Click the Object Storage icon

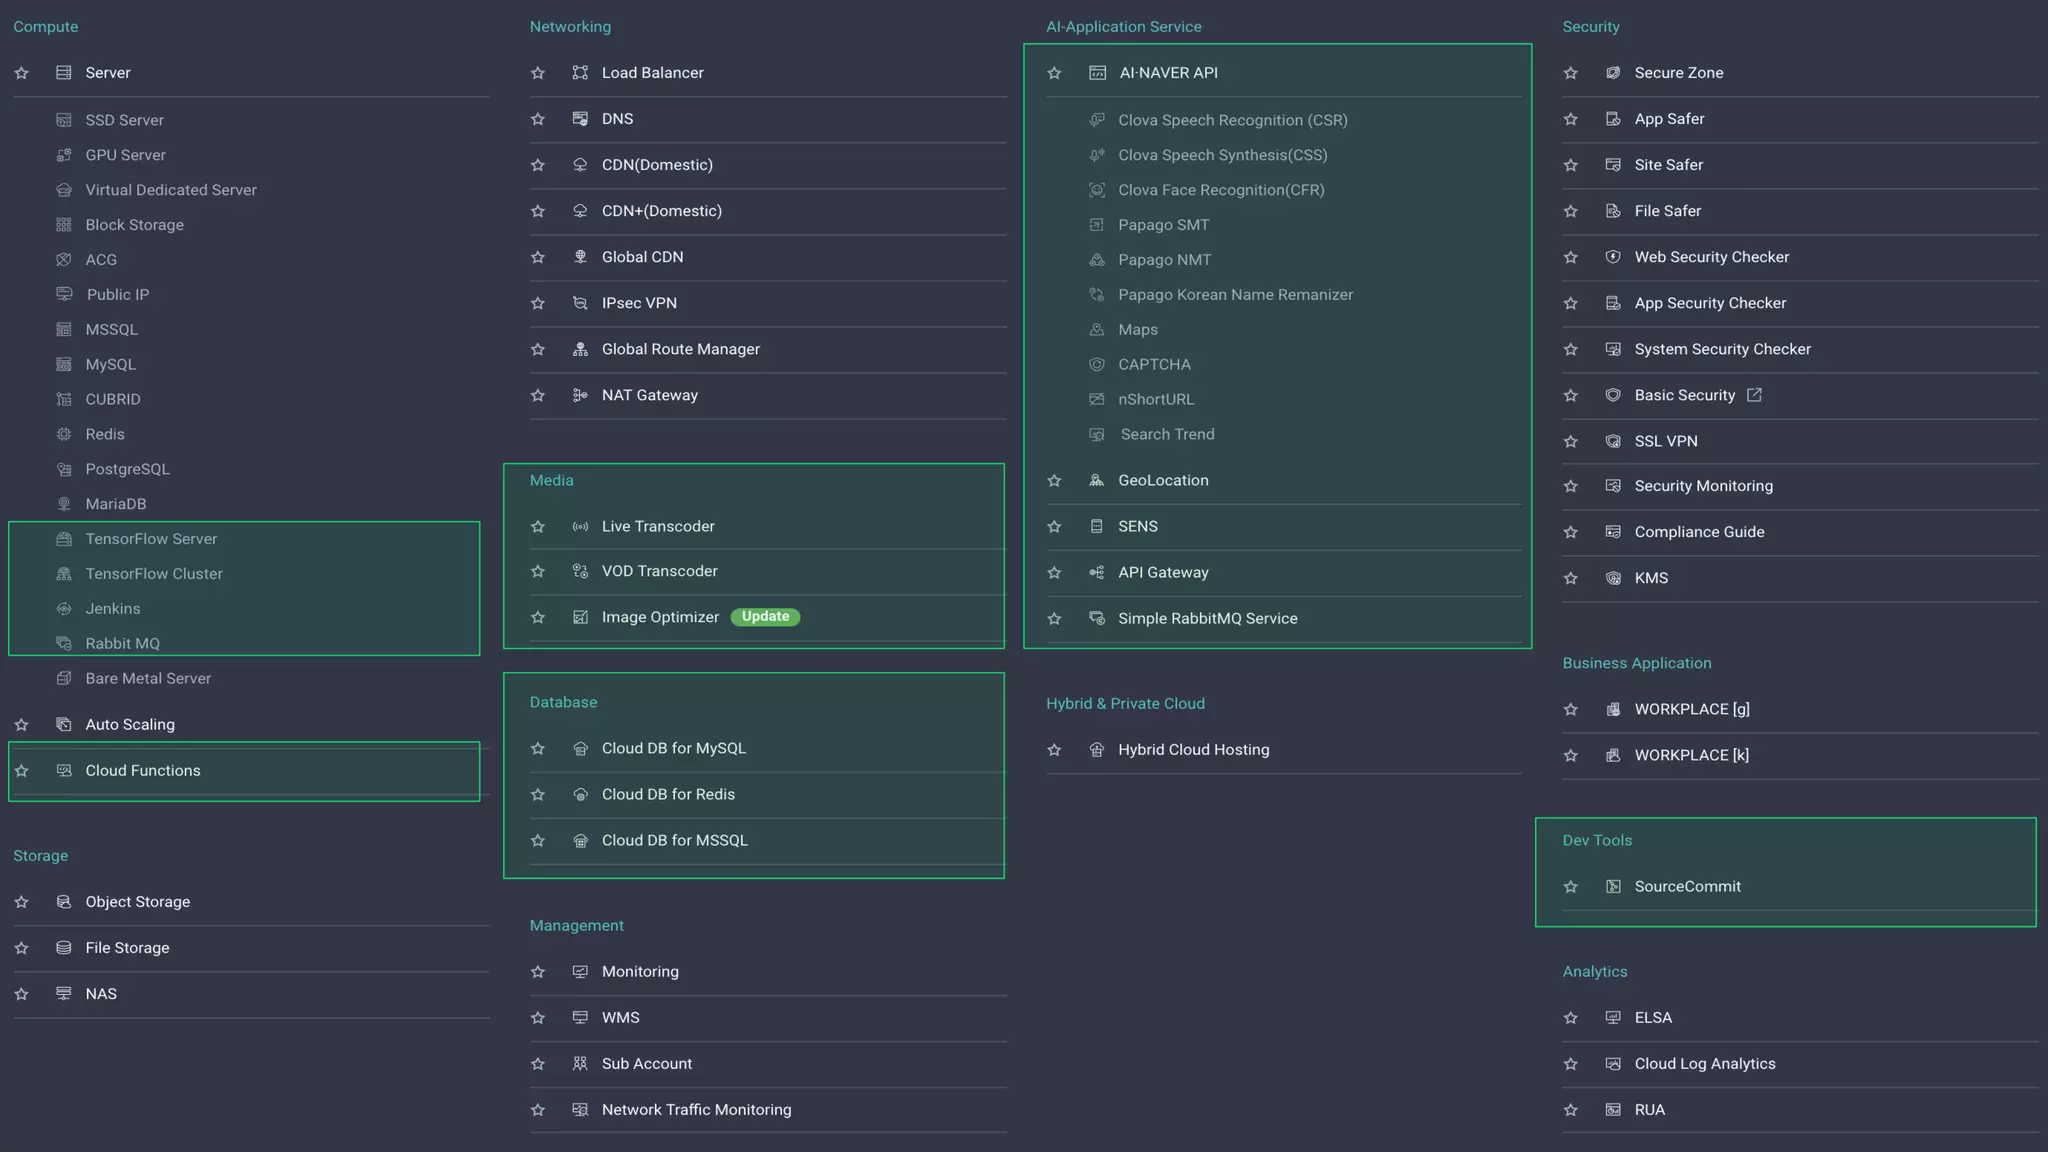point(64,902)
